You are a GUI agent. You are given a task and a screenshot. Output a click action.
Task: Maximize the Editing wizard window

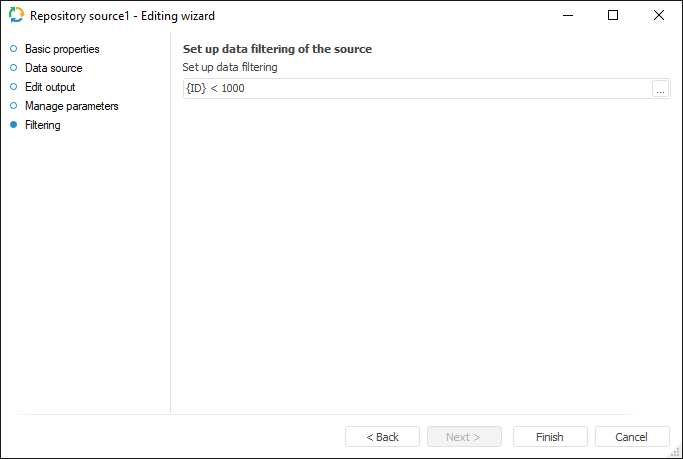(613, 16)
